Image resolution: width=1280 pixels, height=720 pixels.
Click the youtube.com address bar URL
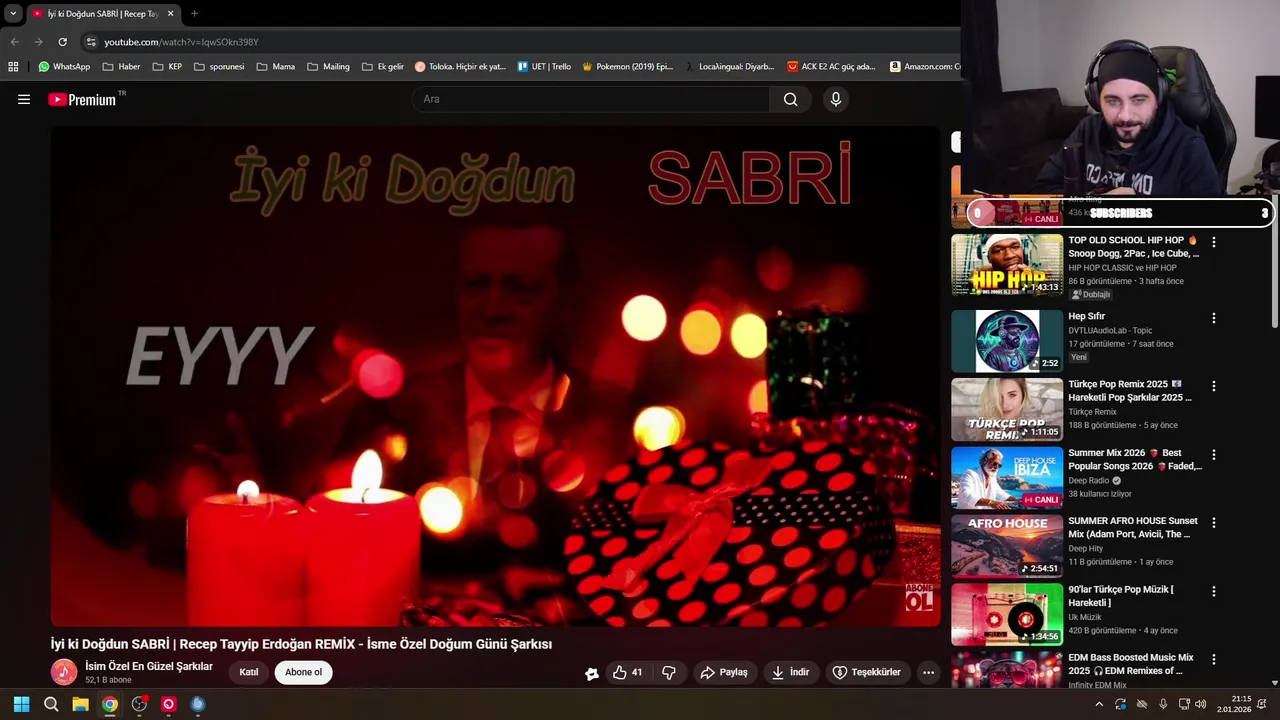(181, 42)
